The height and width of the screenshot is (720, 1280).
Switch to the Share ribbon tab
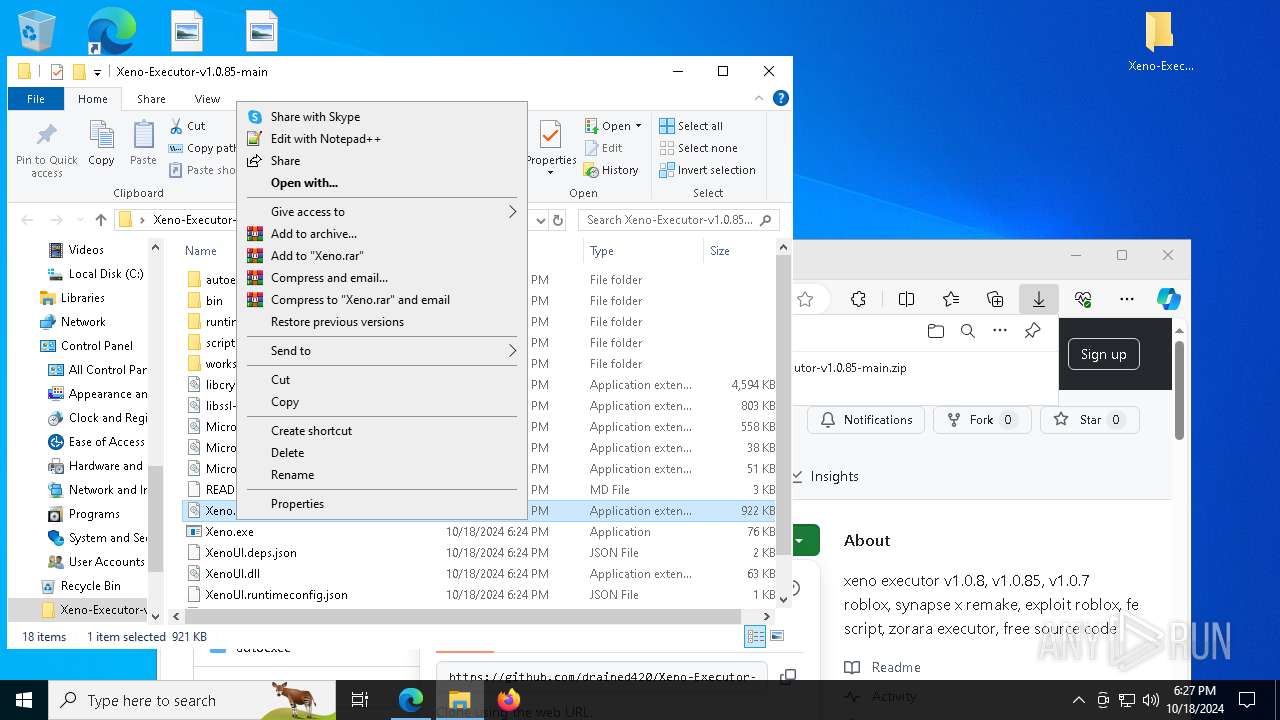coord(151,99)
